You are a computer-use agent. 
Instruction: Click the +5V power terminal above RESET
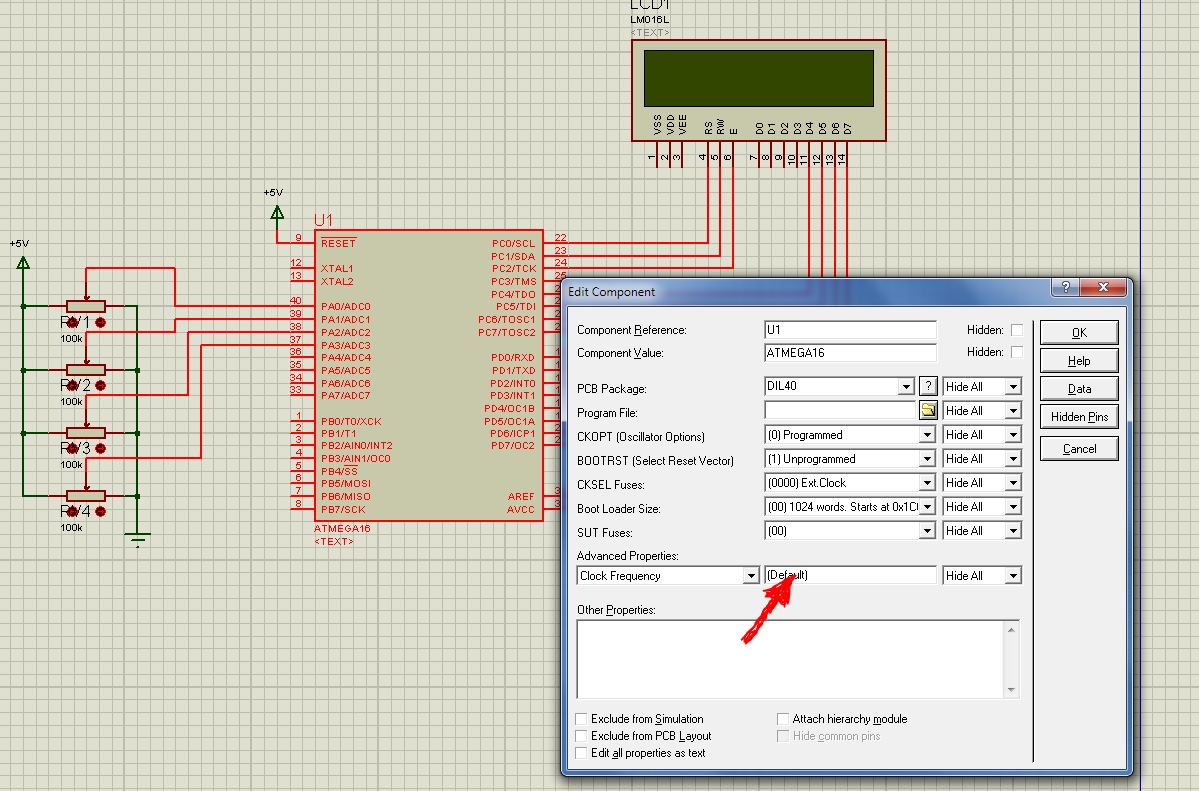point(277,211)
